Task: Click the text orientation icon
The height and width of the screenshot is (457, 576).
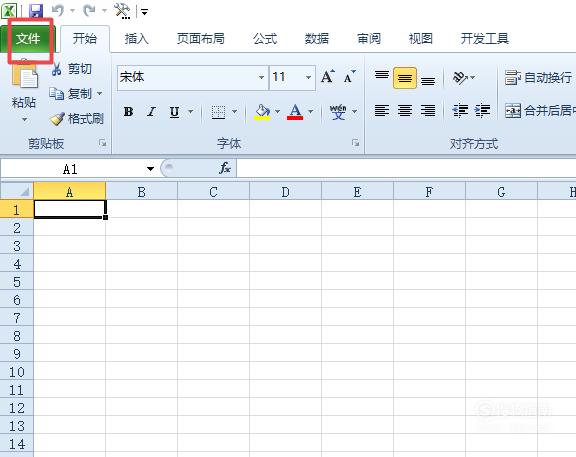Action: click(x=461, y=77)
